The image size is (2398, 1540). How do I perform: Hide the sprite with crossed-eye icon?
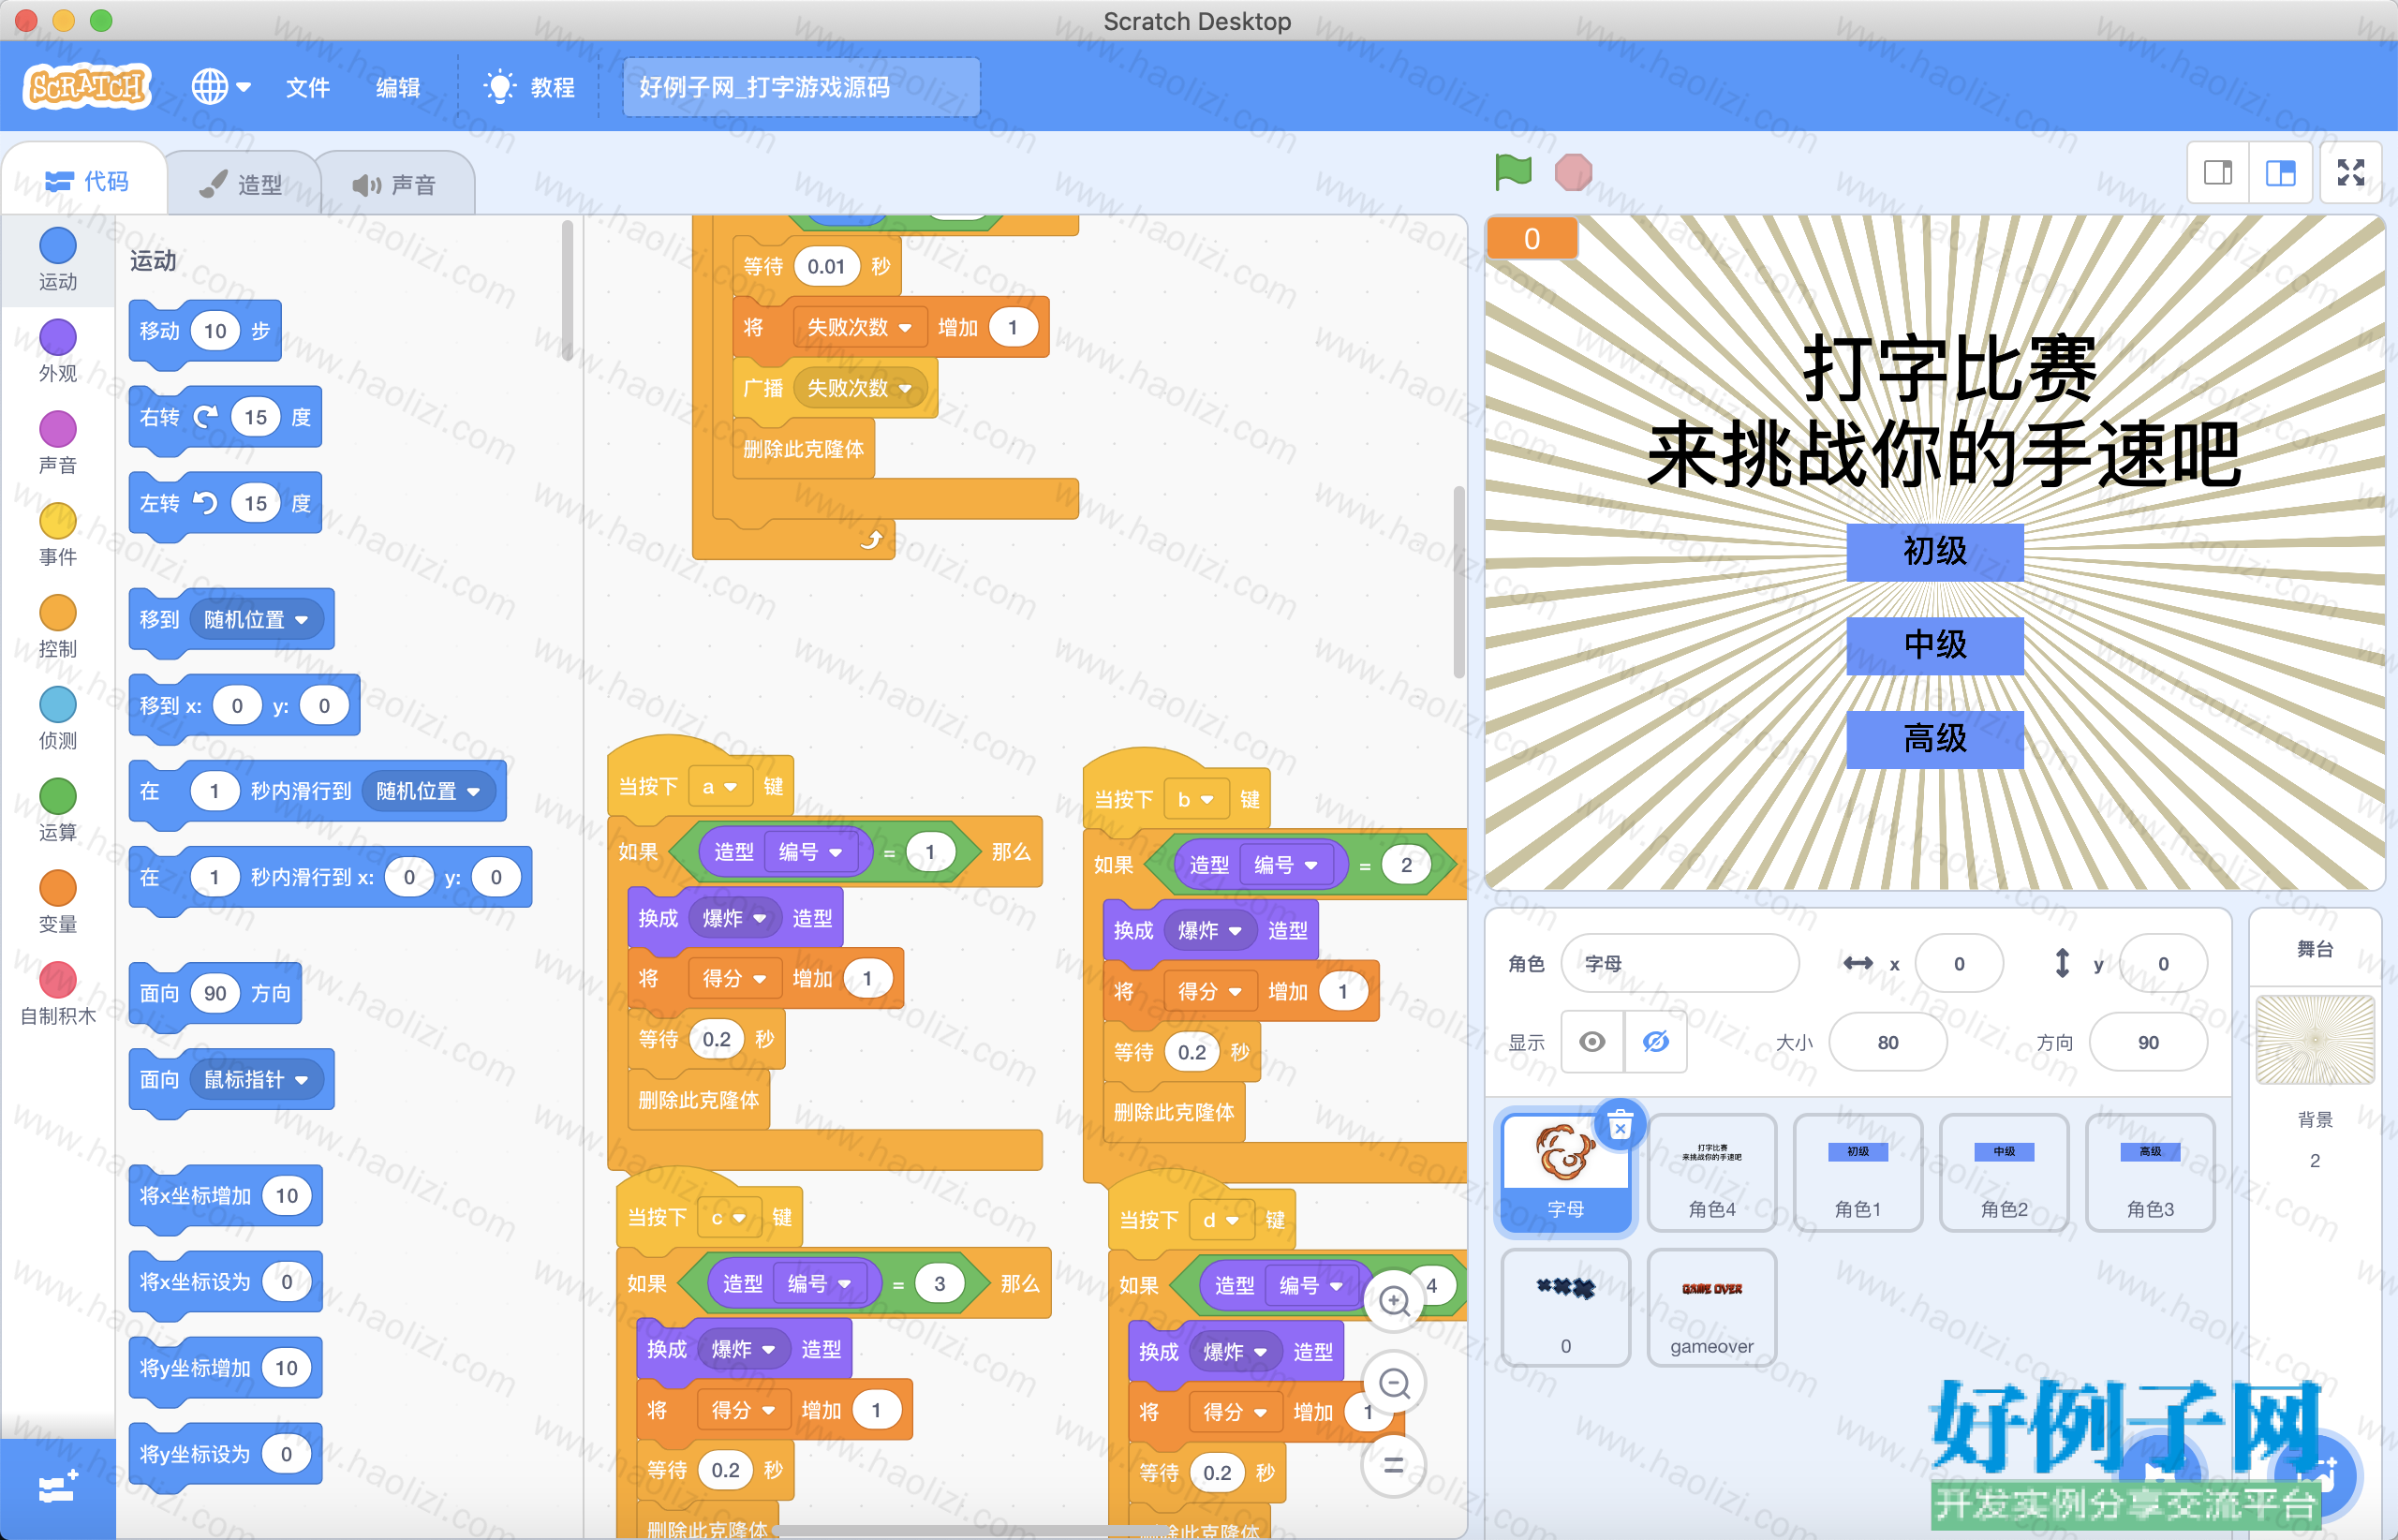coord(1656,1042)
